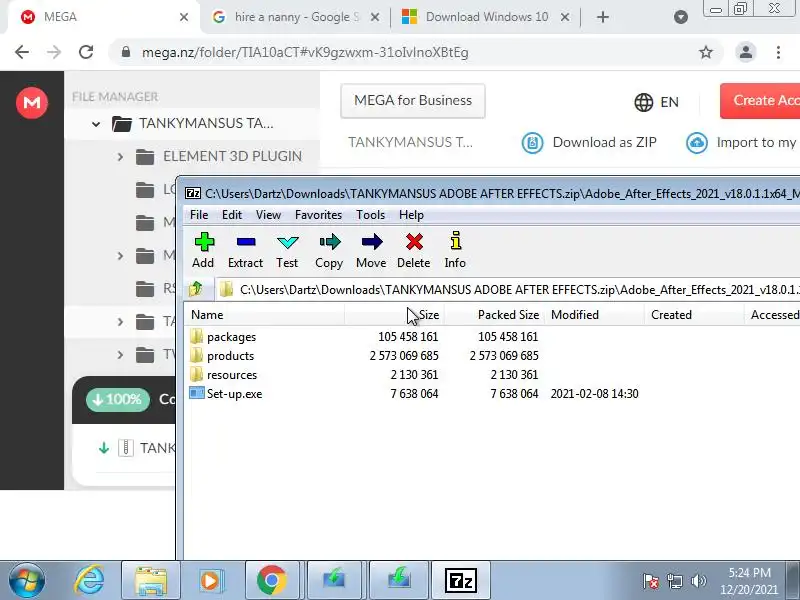Select the packages folder in 7-Zip
The height and width of the screenshot is (600, 800).
[231, 337]
